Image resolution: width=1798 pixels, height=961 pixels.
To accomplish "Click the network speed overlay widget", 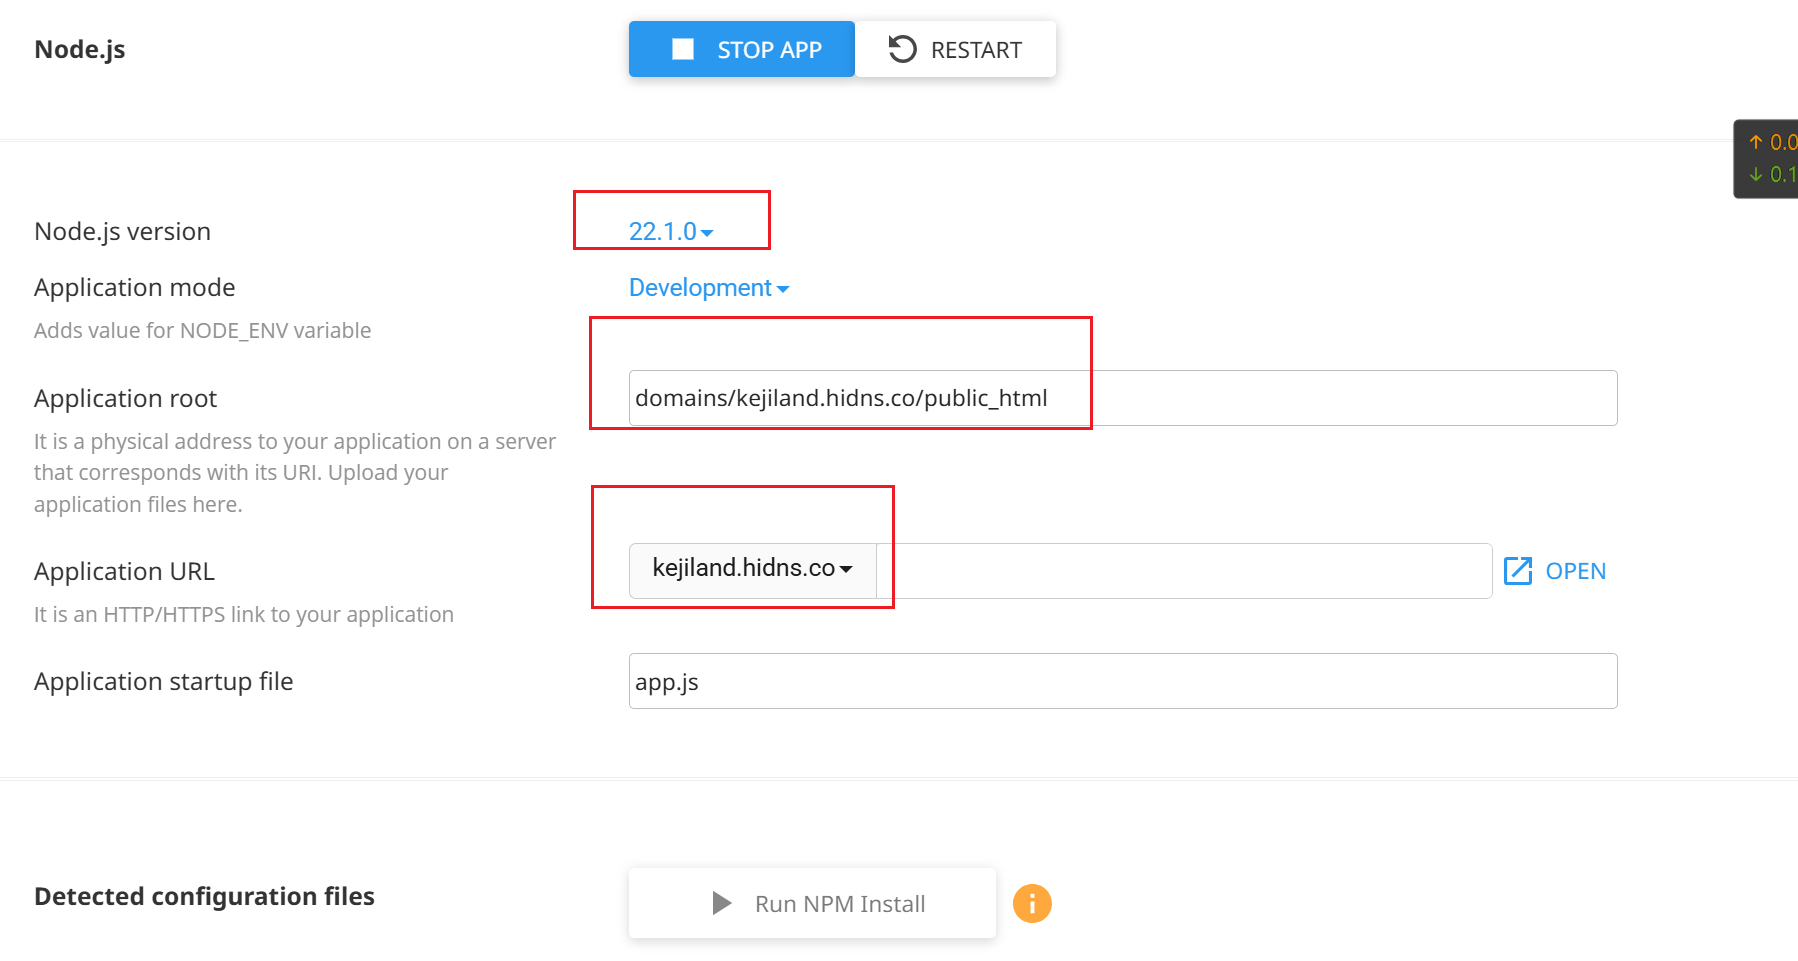I will tap(1767, 159).
